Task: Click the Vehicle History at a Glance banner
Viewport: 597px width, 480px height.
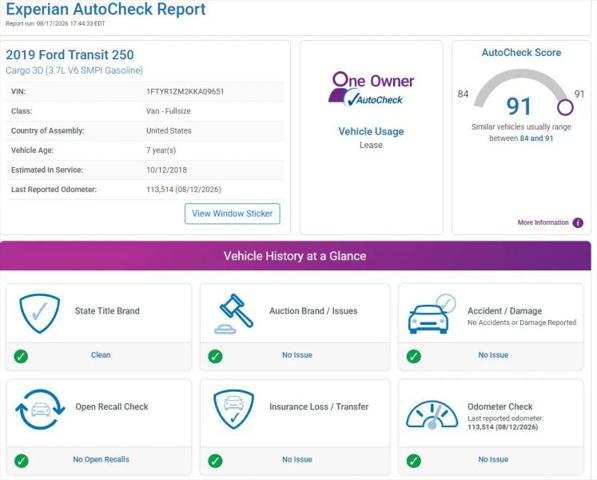Action: click(x=295, y=256)
